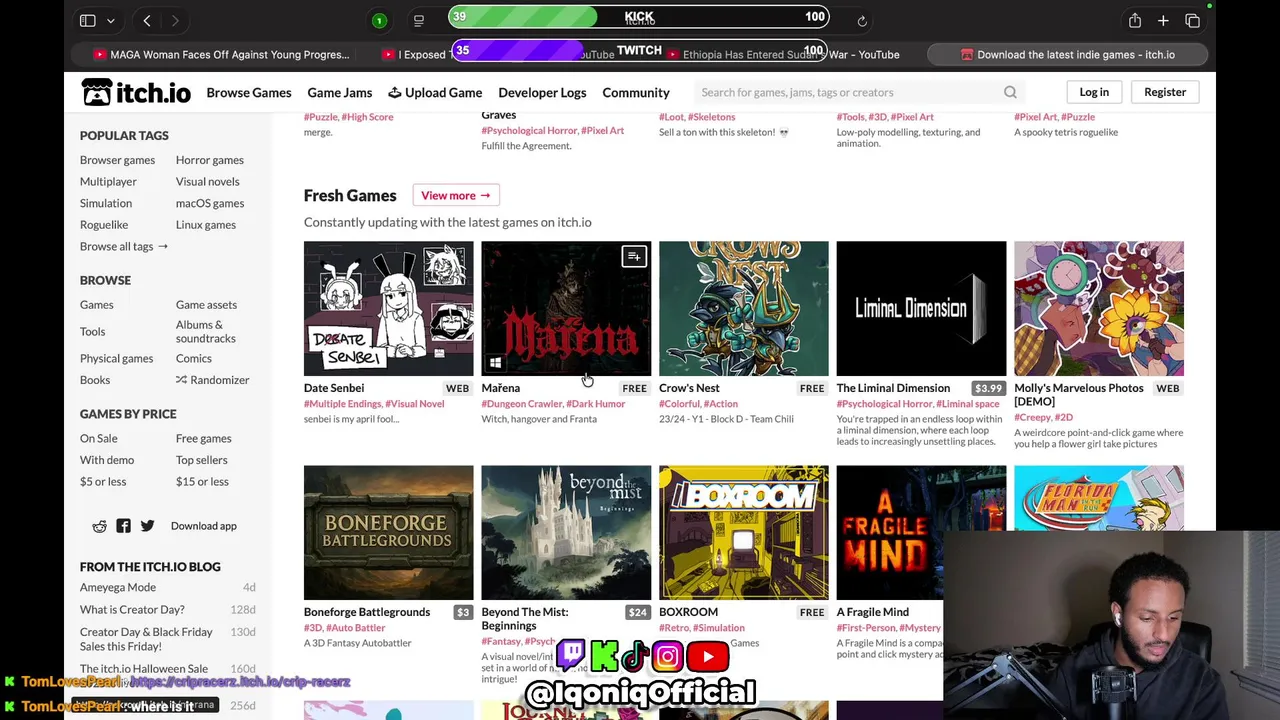Open the Top sellers list
This screenshot has height=720, width=1280.
click(x=201, y=460)
